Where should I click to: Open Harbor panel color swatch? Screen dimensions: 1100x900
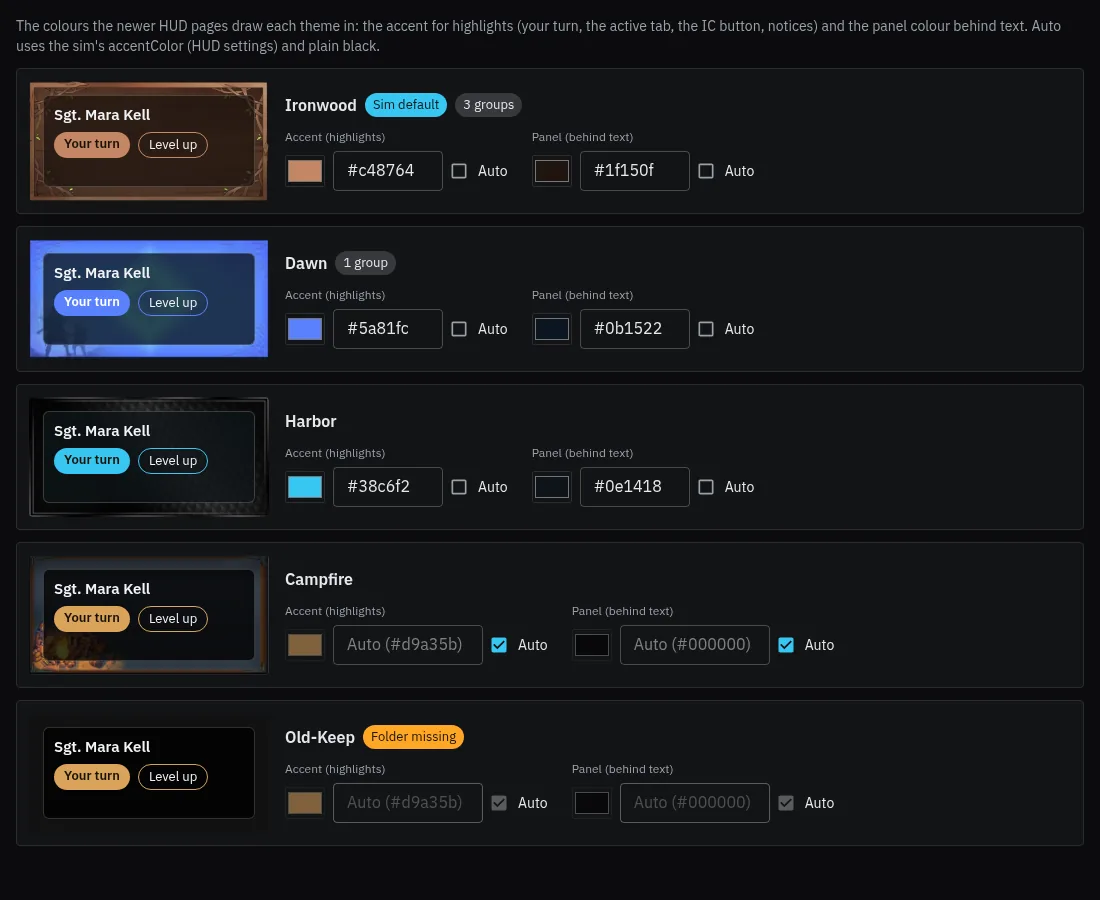(551, 486)
